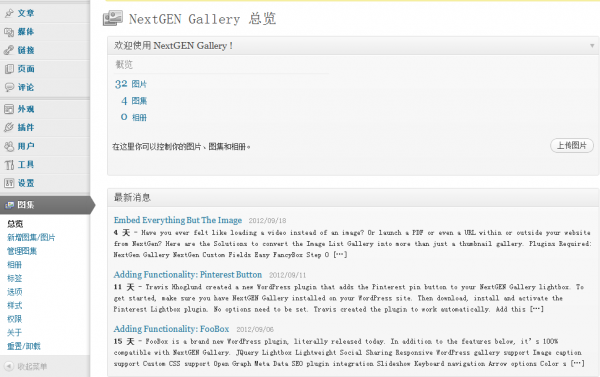Click the 2012/09/11 date text

pos(287,275)
